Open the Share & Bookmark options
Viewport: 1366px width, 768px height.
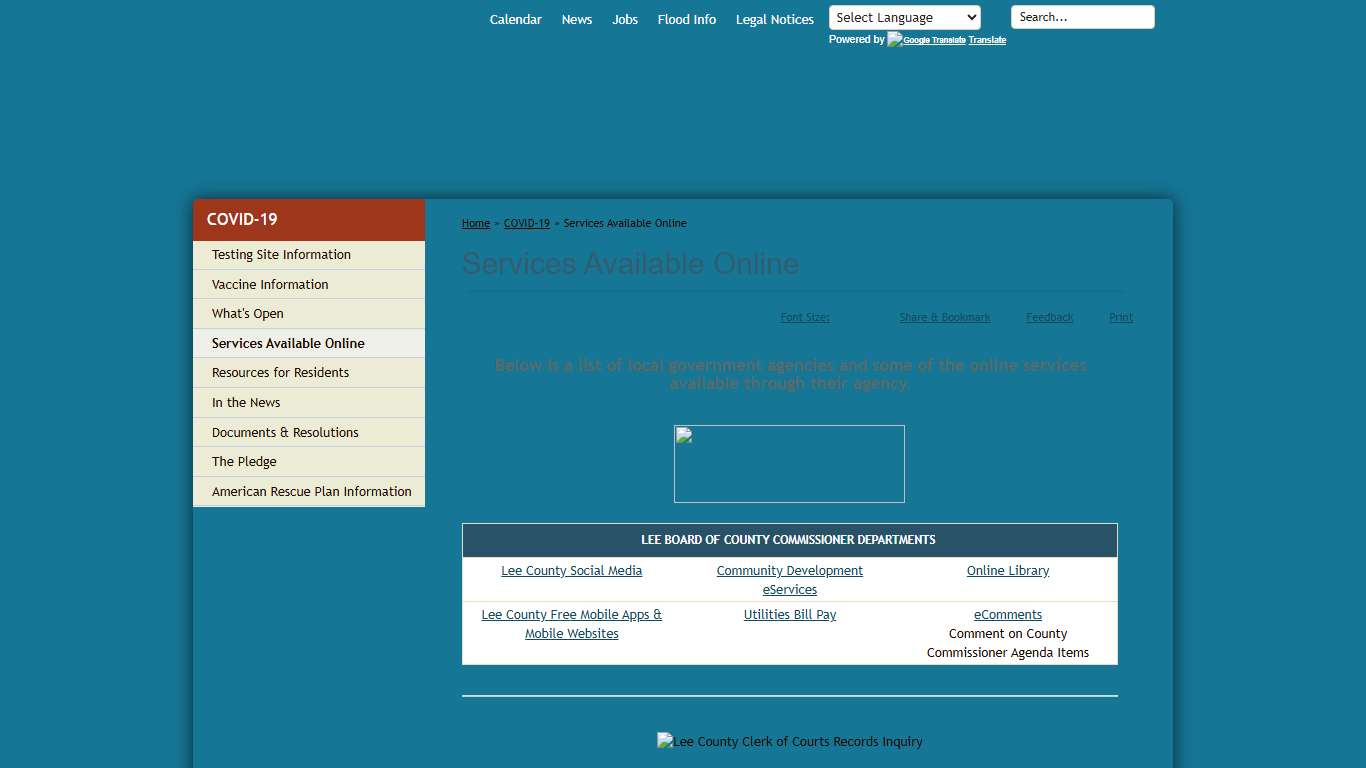pyautogui.click(x=944, y=317)
